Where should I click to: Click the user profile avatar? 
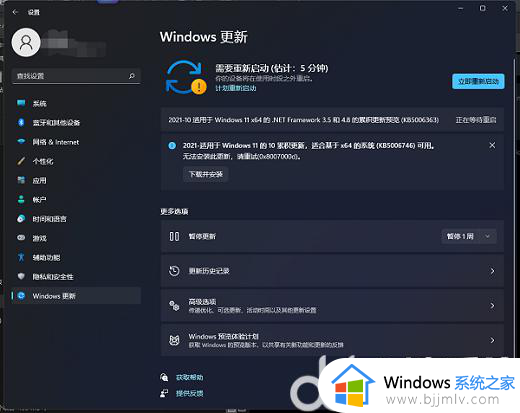tap(26, 42)
